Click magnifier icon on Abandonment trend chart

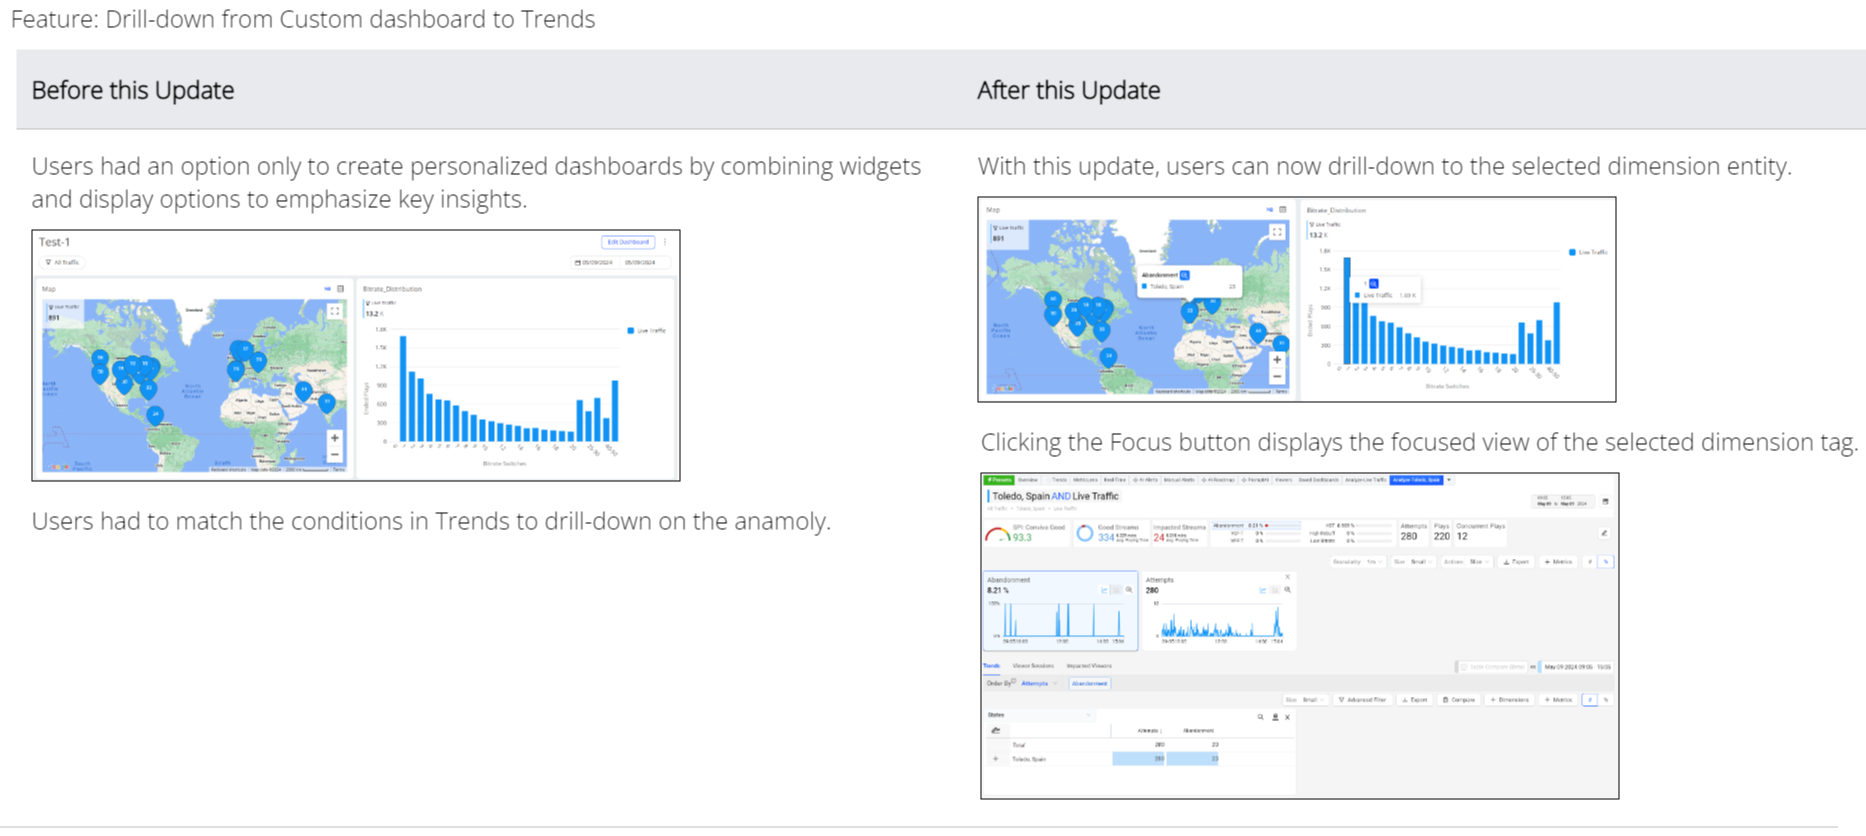tap(1129, 590)
